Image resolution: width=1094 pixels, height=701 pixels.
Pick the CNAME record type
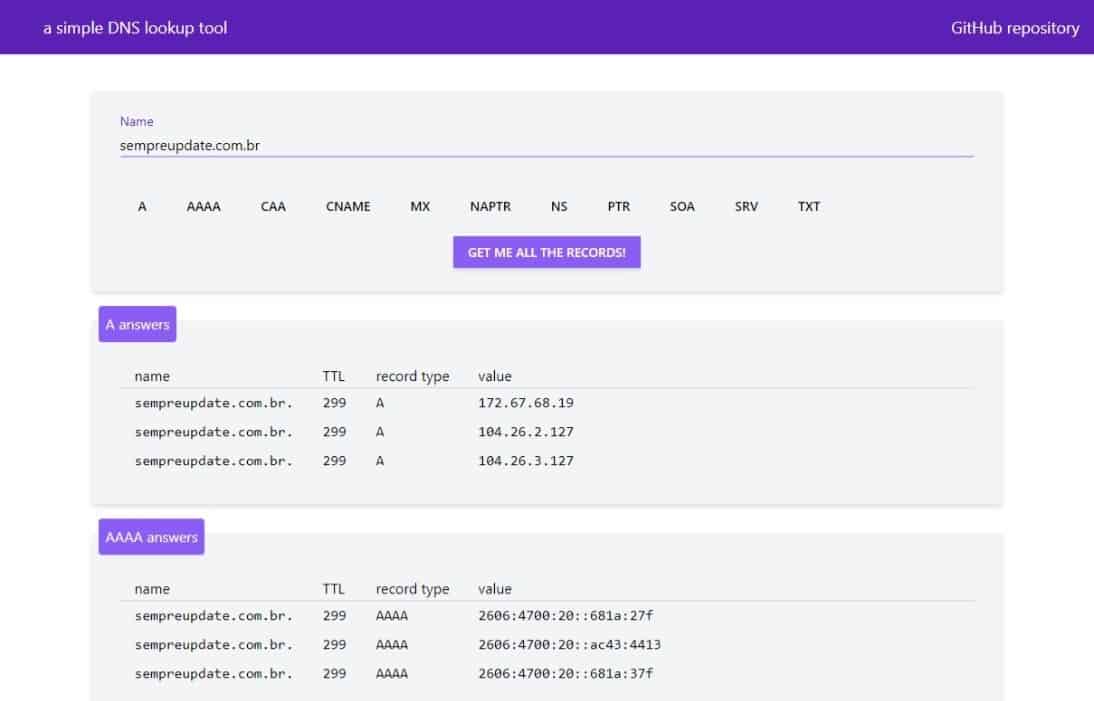pyautogui.click(x=348, y=206)
